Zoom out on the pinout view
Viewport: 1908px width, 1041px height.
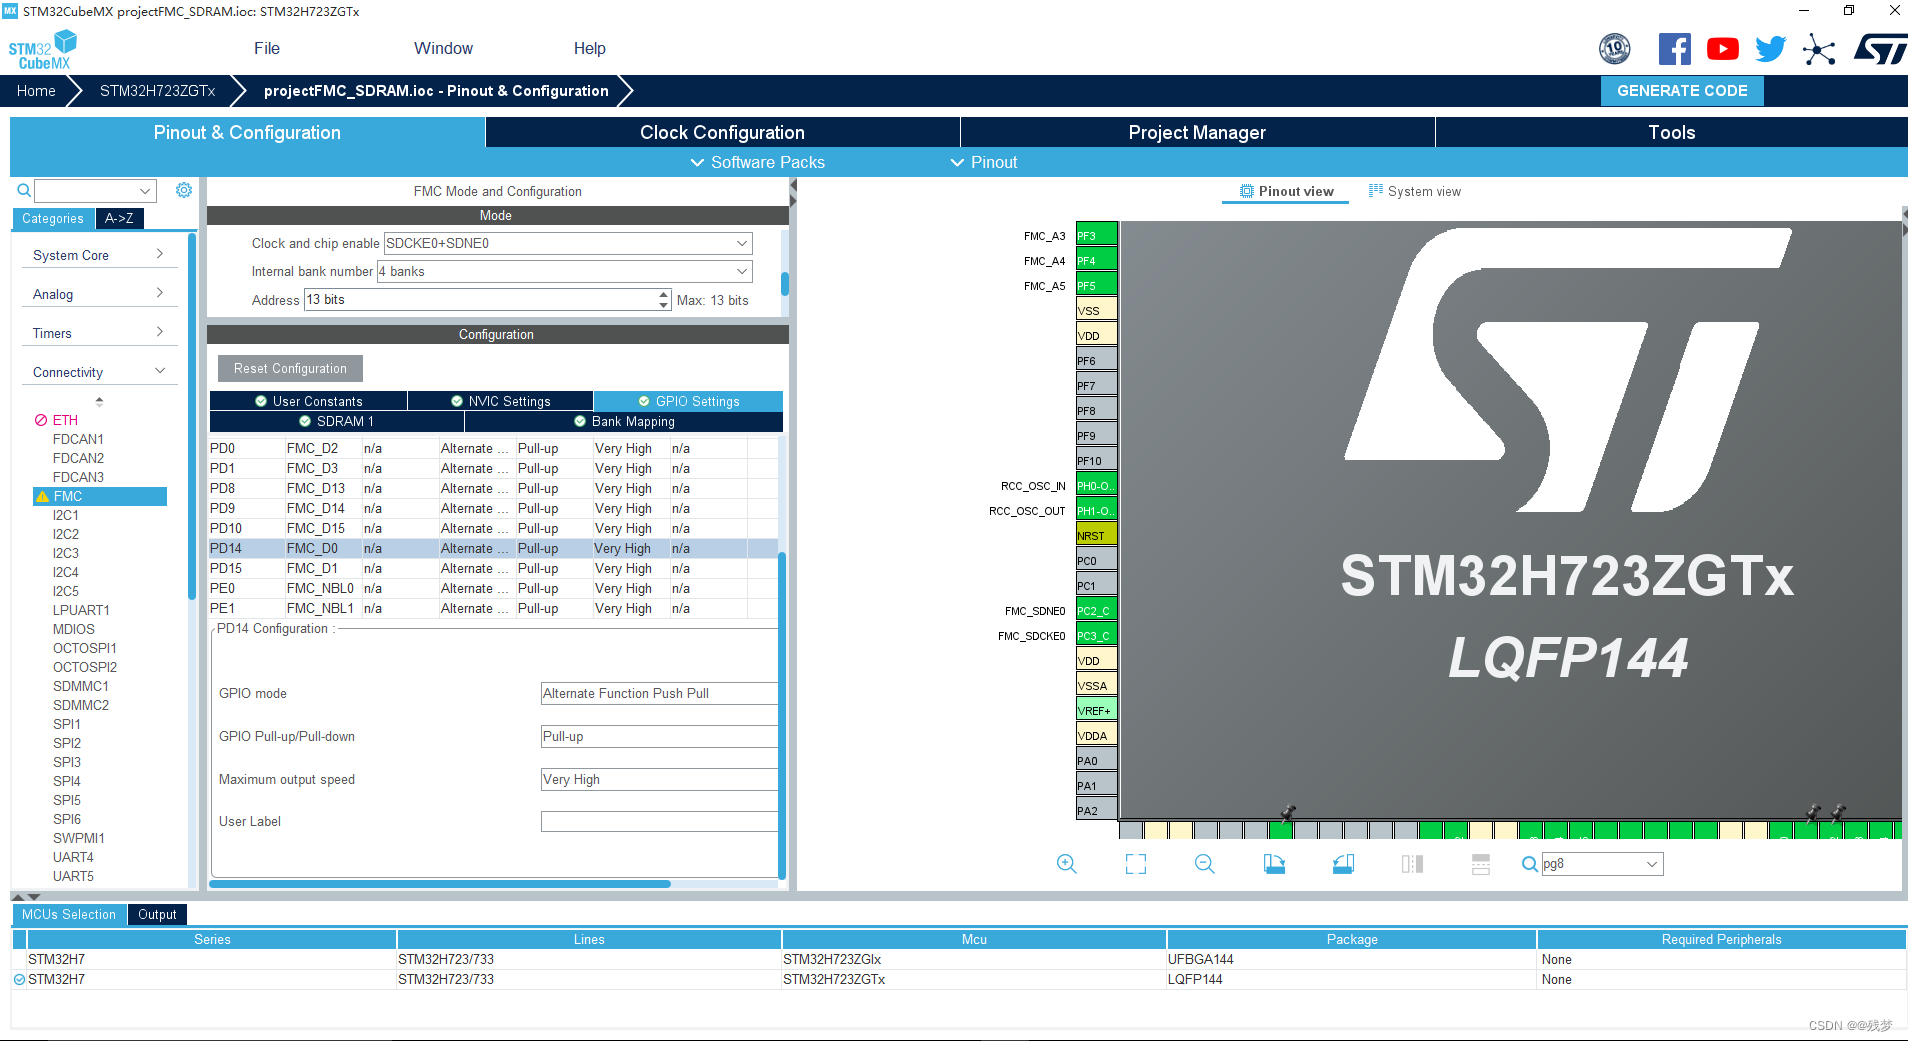tap(1205, 864)
